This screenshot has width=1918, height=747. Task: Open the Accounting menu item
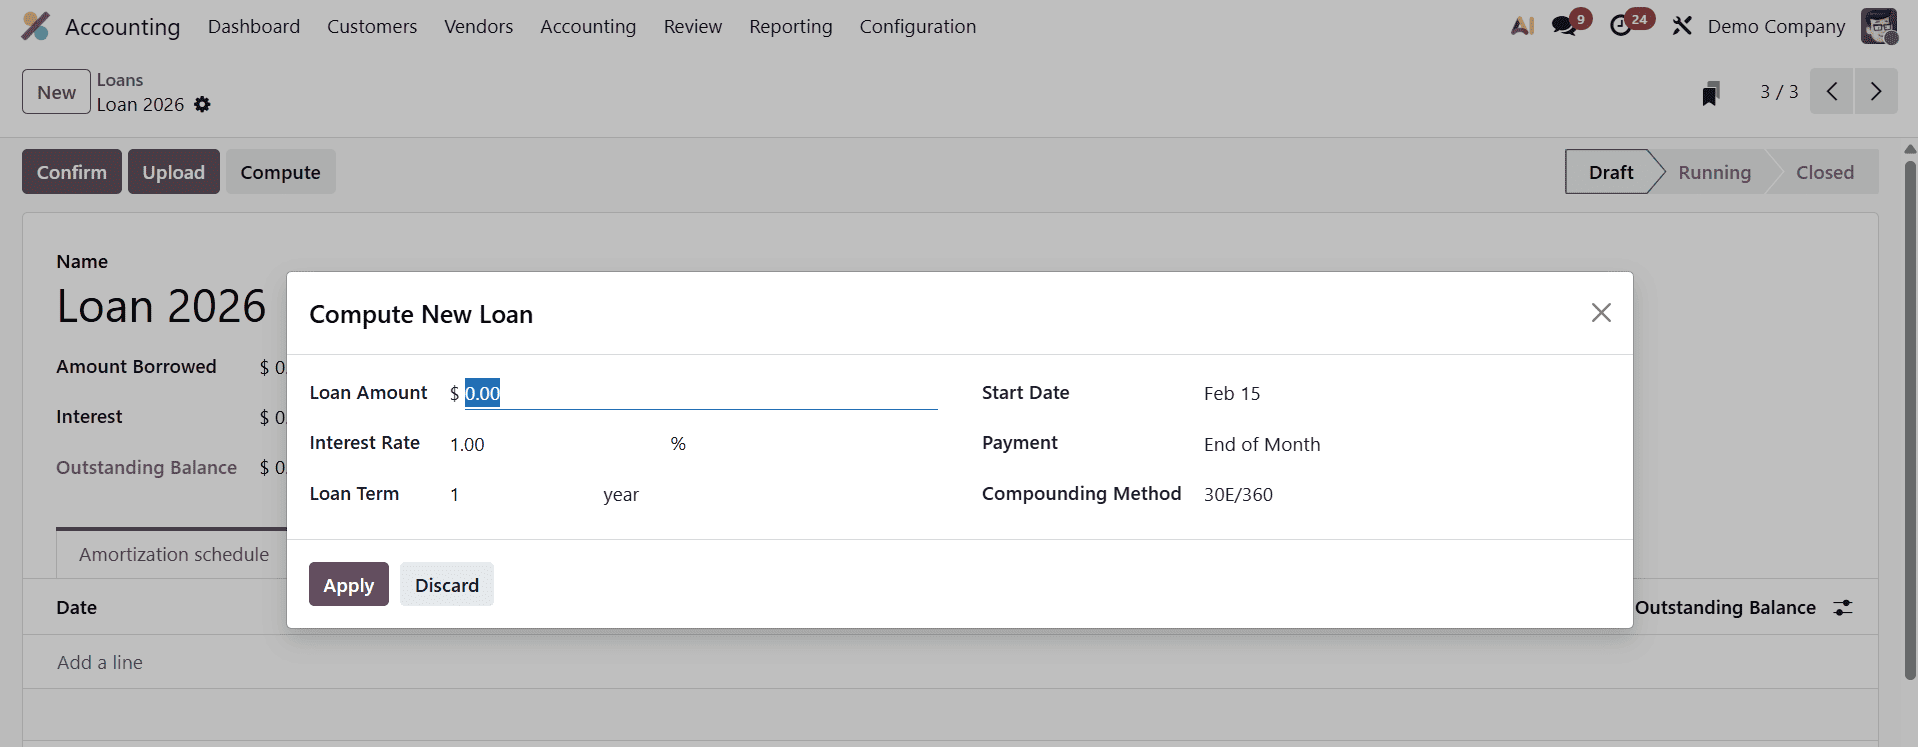pos(588,27)
